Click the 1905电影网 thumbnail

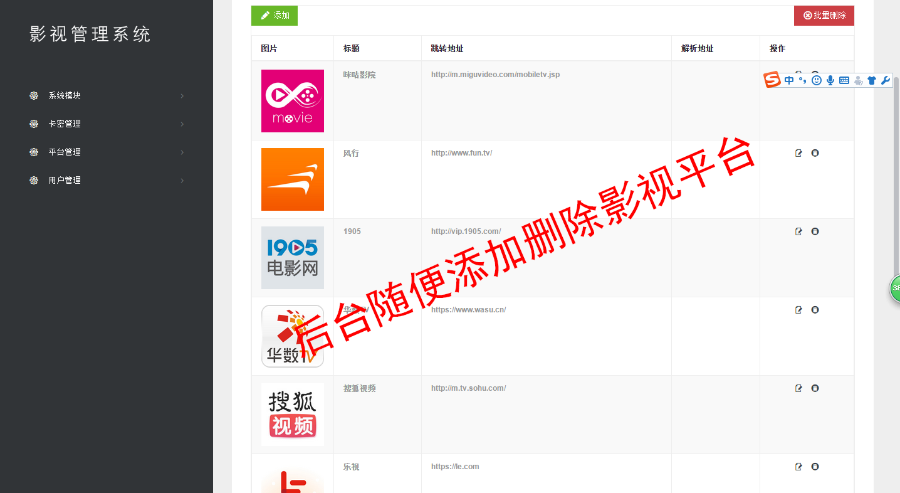[x=292, y=258]
